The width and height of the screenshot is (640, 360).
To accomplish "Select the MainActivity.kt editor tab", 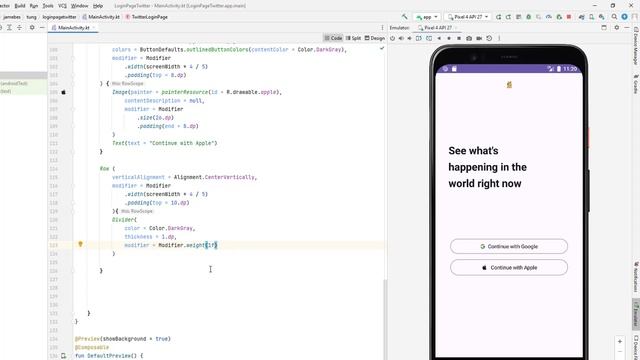I will tap(73, 27).
